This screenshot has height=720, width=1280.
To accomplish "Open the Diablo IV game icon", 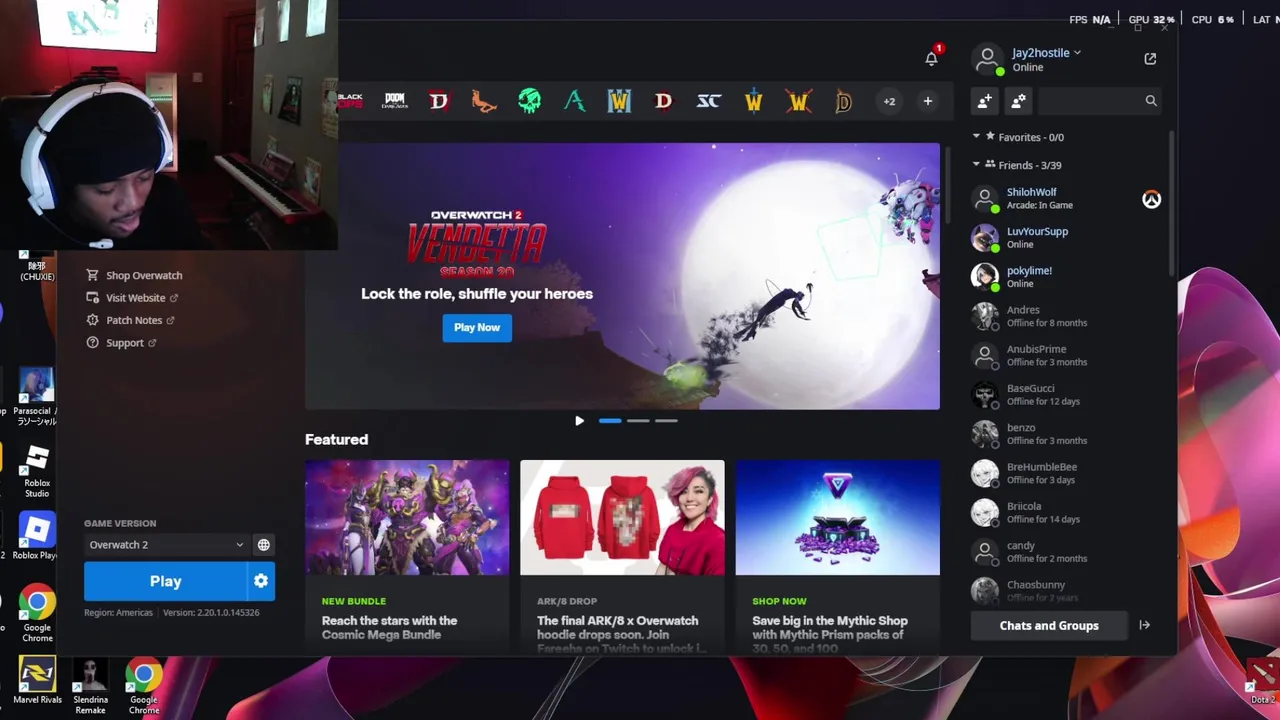I will (439, 101).
